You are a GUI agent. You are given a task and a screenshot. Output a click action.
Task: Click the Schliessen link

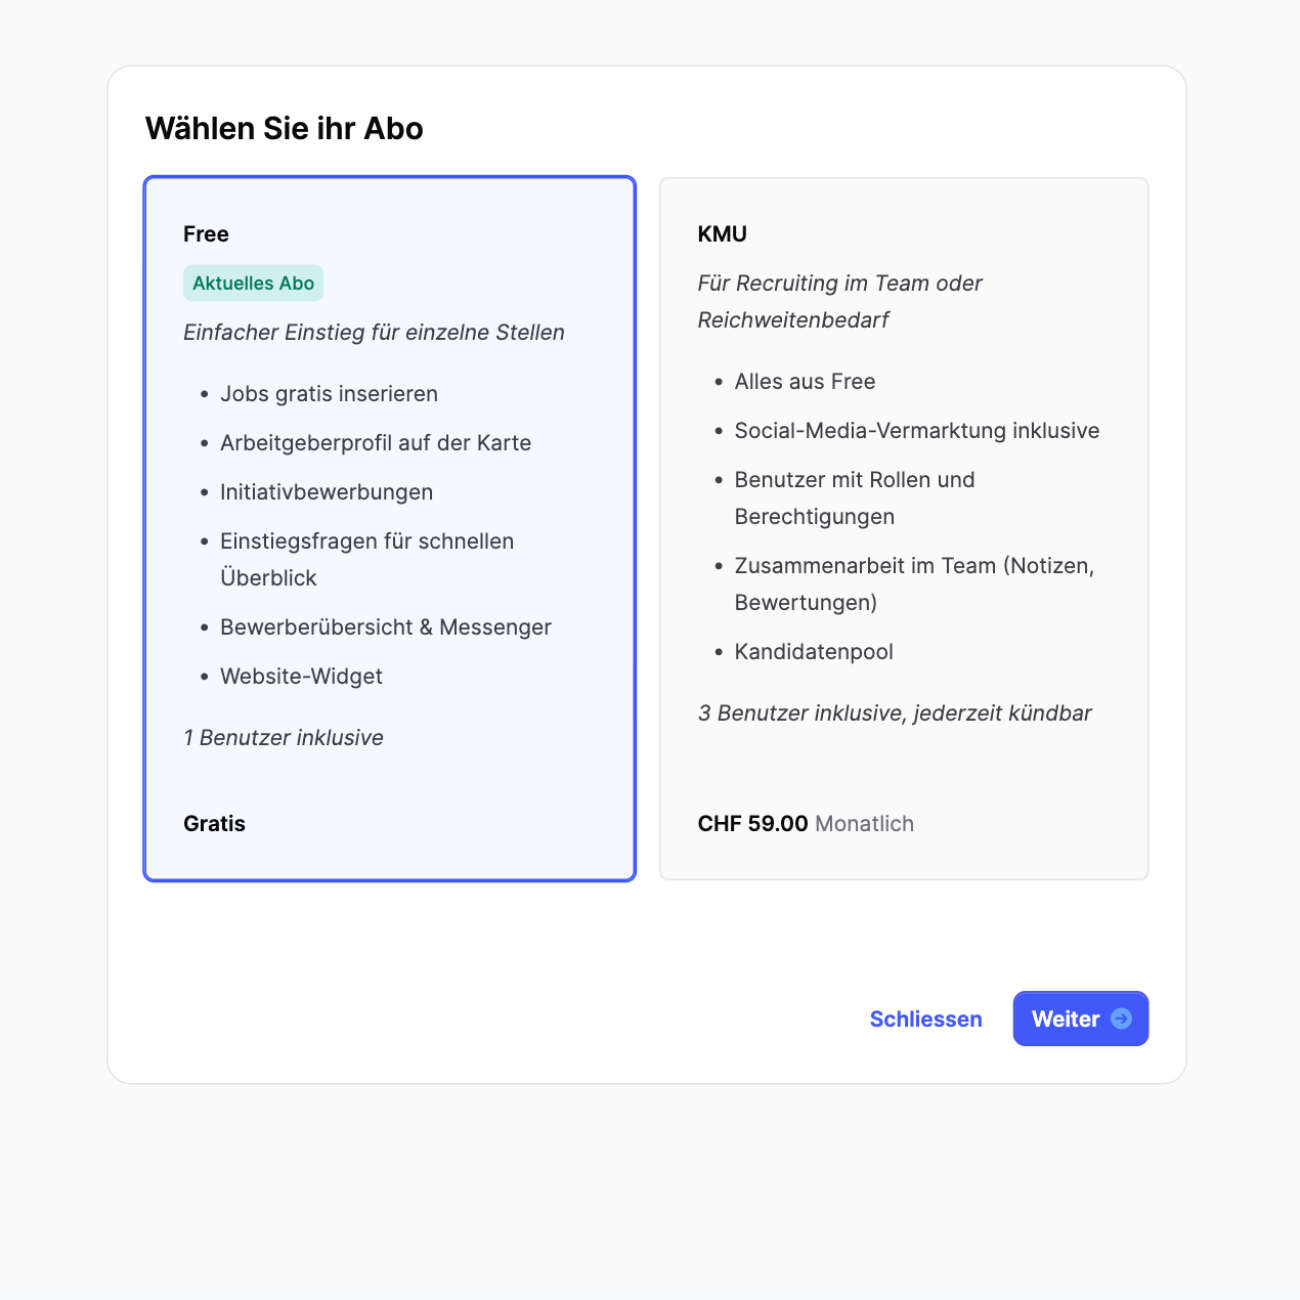[x=925, y=1019]
